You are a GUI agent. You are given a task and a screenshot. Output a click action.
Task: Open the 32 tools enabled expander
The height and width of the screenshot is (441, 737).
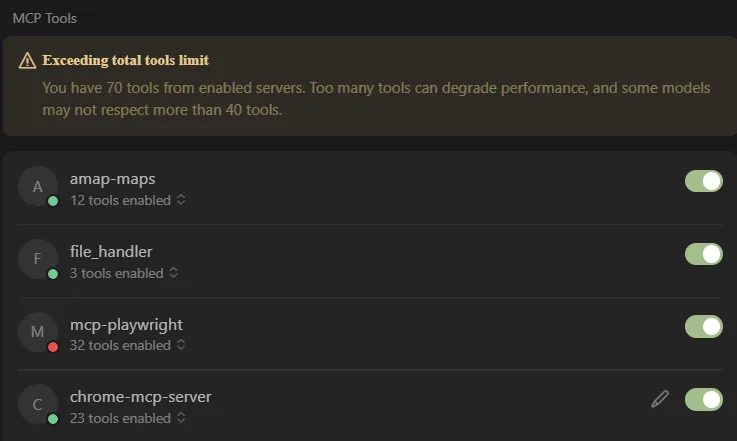128,346
